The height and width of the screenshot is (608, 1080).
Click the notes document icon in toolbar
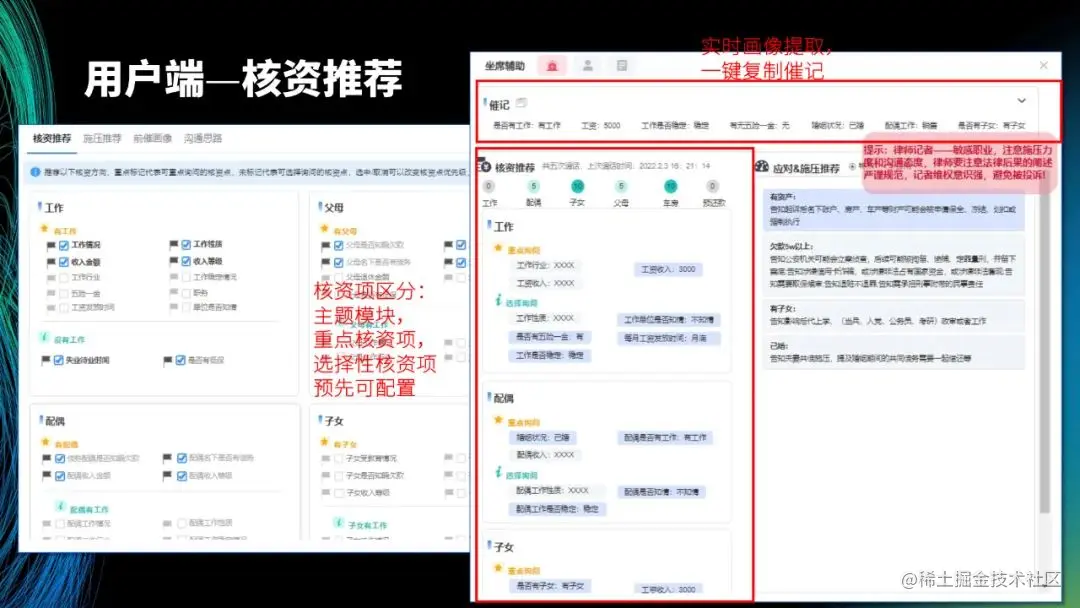[624, 65]
